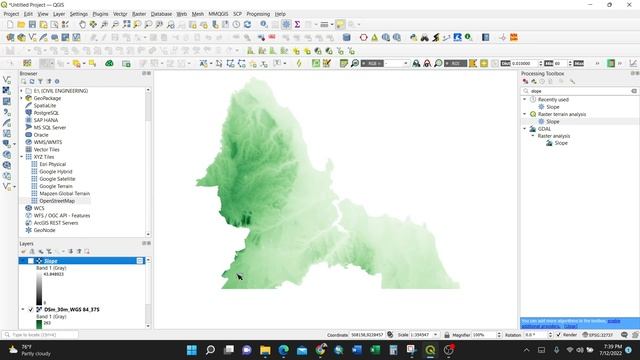Open the messages log icon in status bar
Screen dimensions: 640x360
point(624,335)
